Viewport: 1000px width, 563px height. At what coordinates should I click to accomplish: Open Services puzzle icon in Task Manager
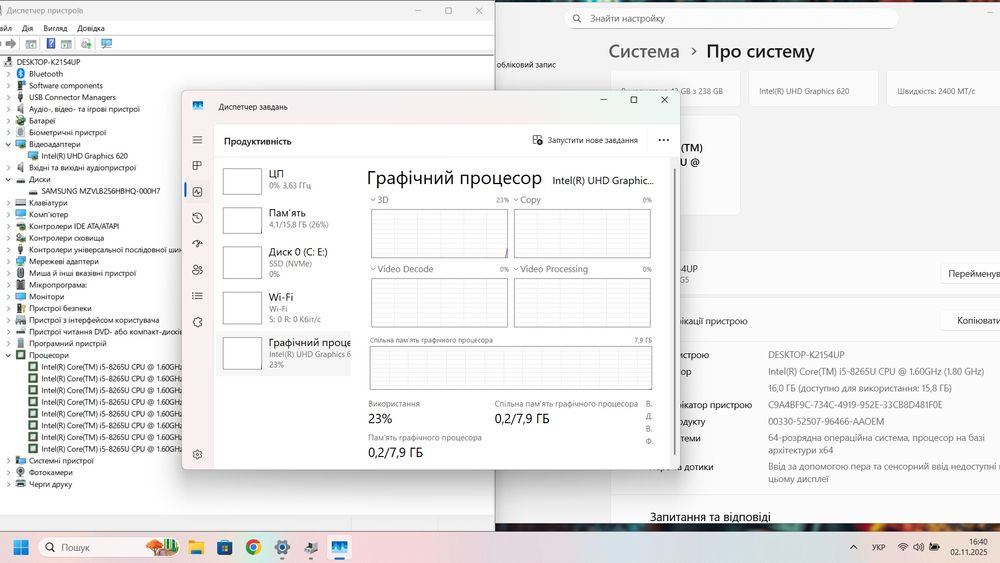point(197,322)
